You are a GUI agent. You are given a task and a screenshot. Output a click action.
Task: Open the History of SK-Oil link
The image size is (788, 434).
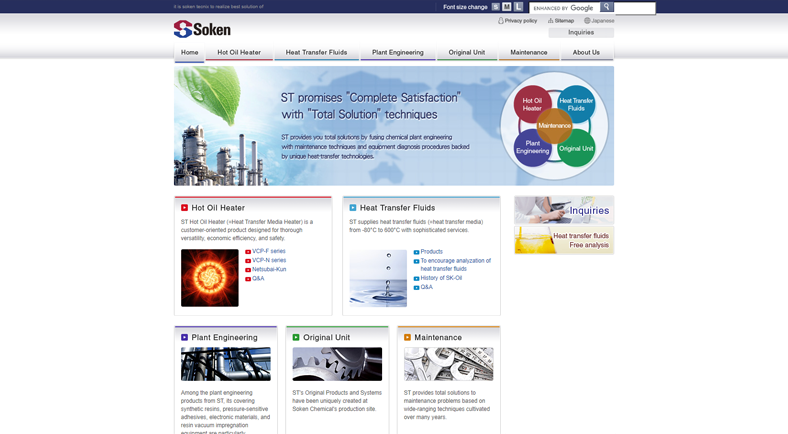(x=441, y=278)
